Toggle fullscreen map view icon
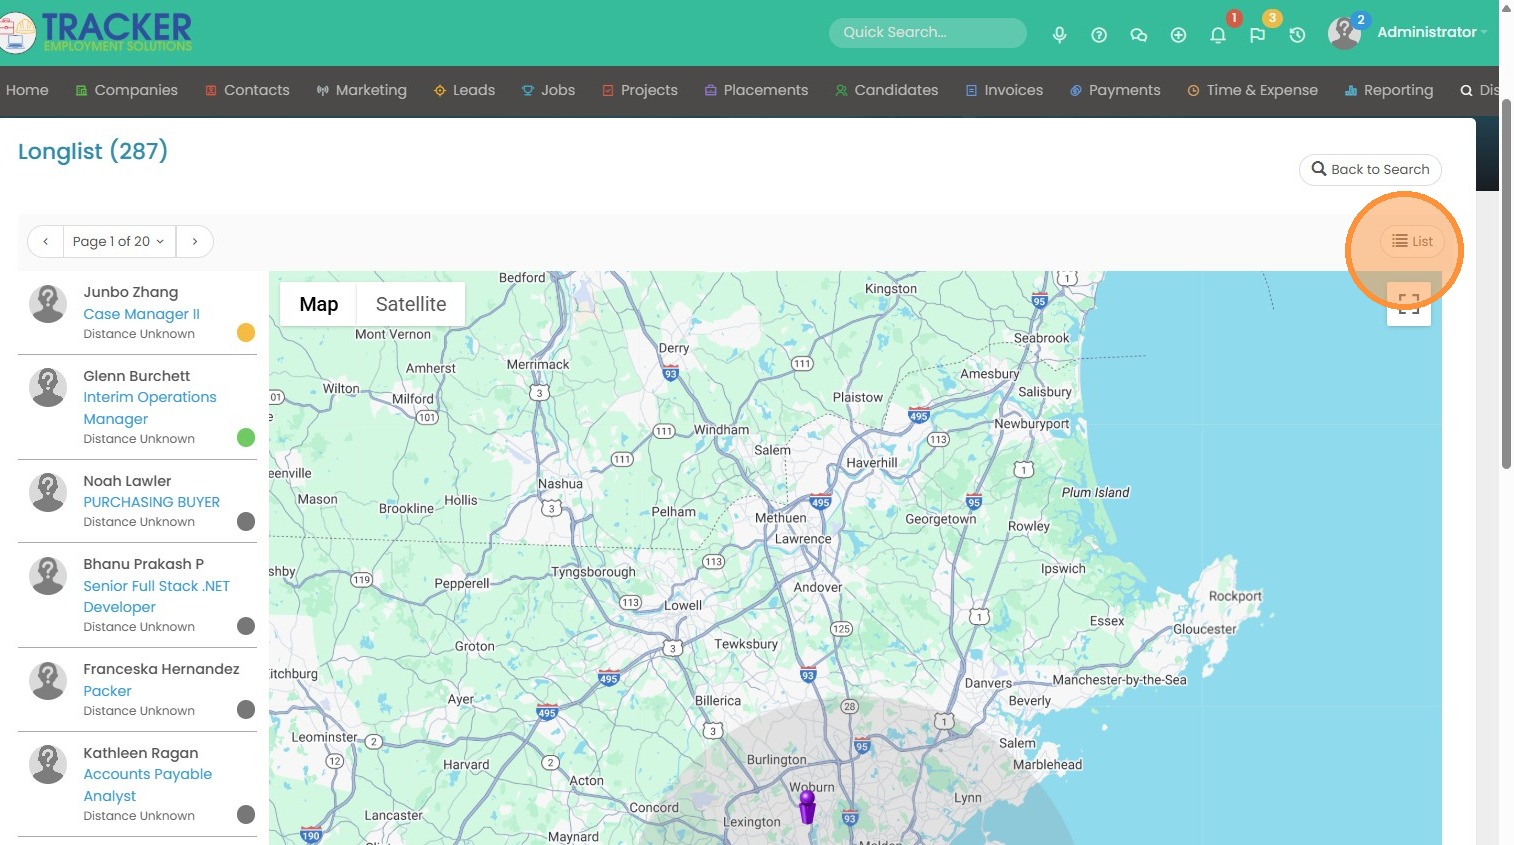This screenshot has width=1514, height=845. click(x=1408, y=304)
